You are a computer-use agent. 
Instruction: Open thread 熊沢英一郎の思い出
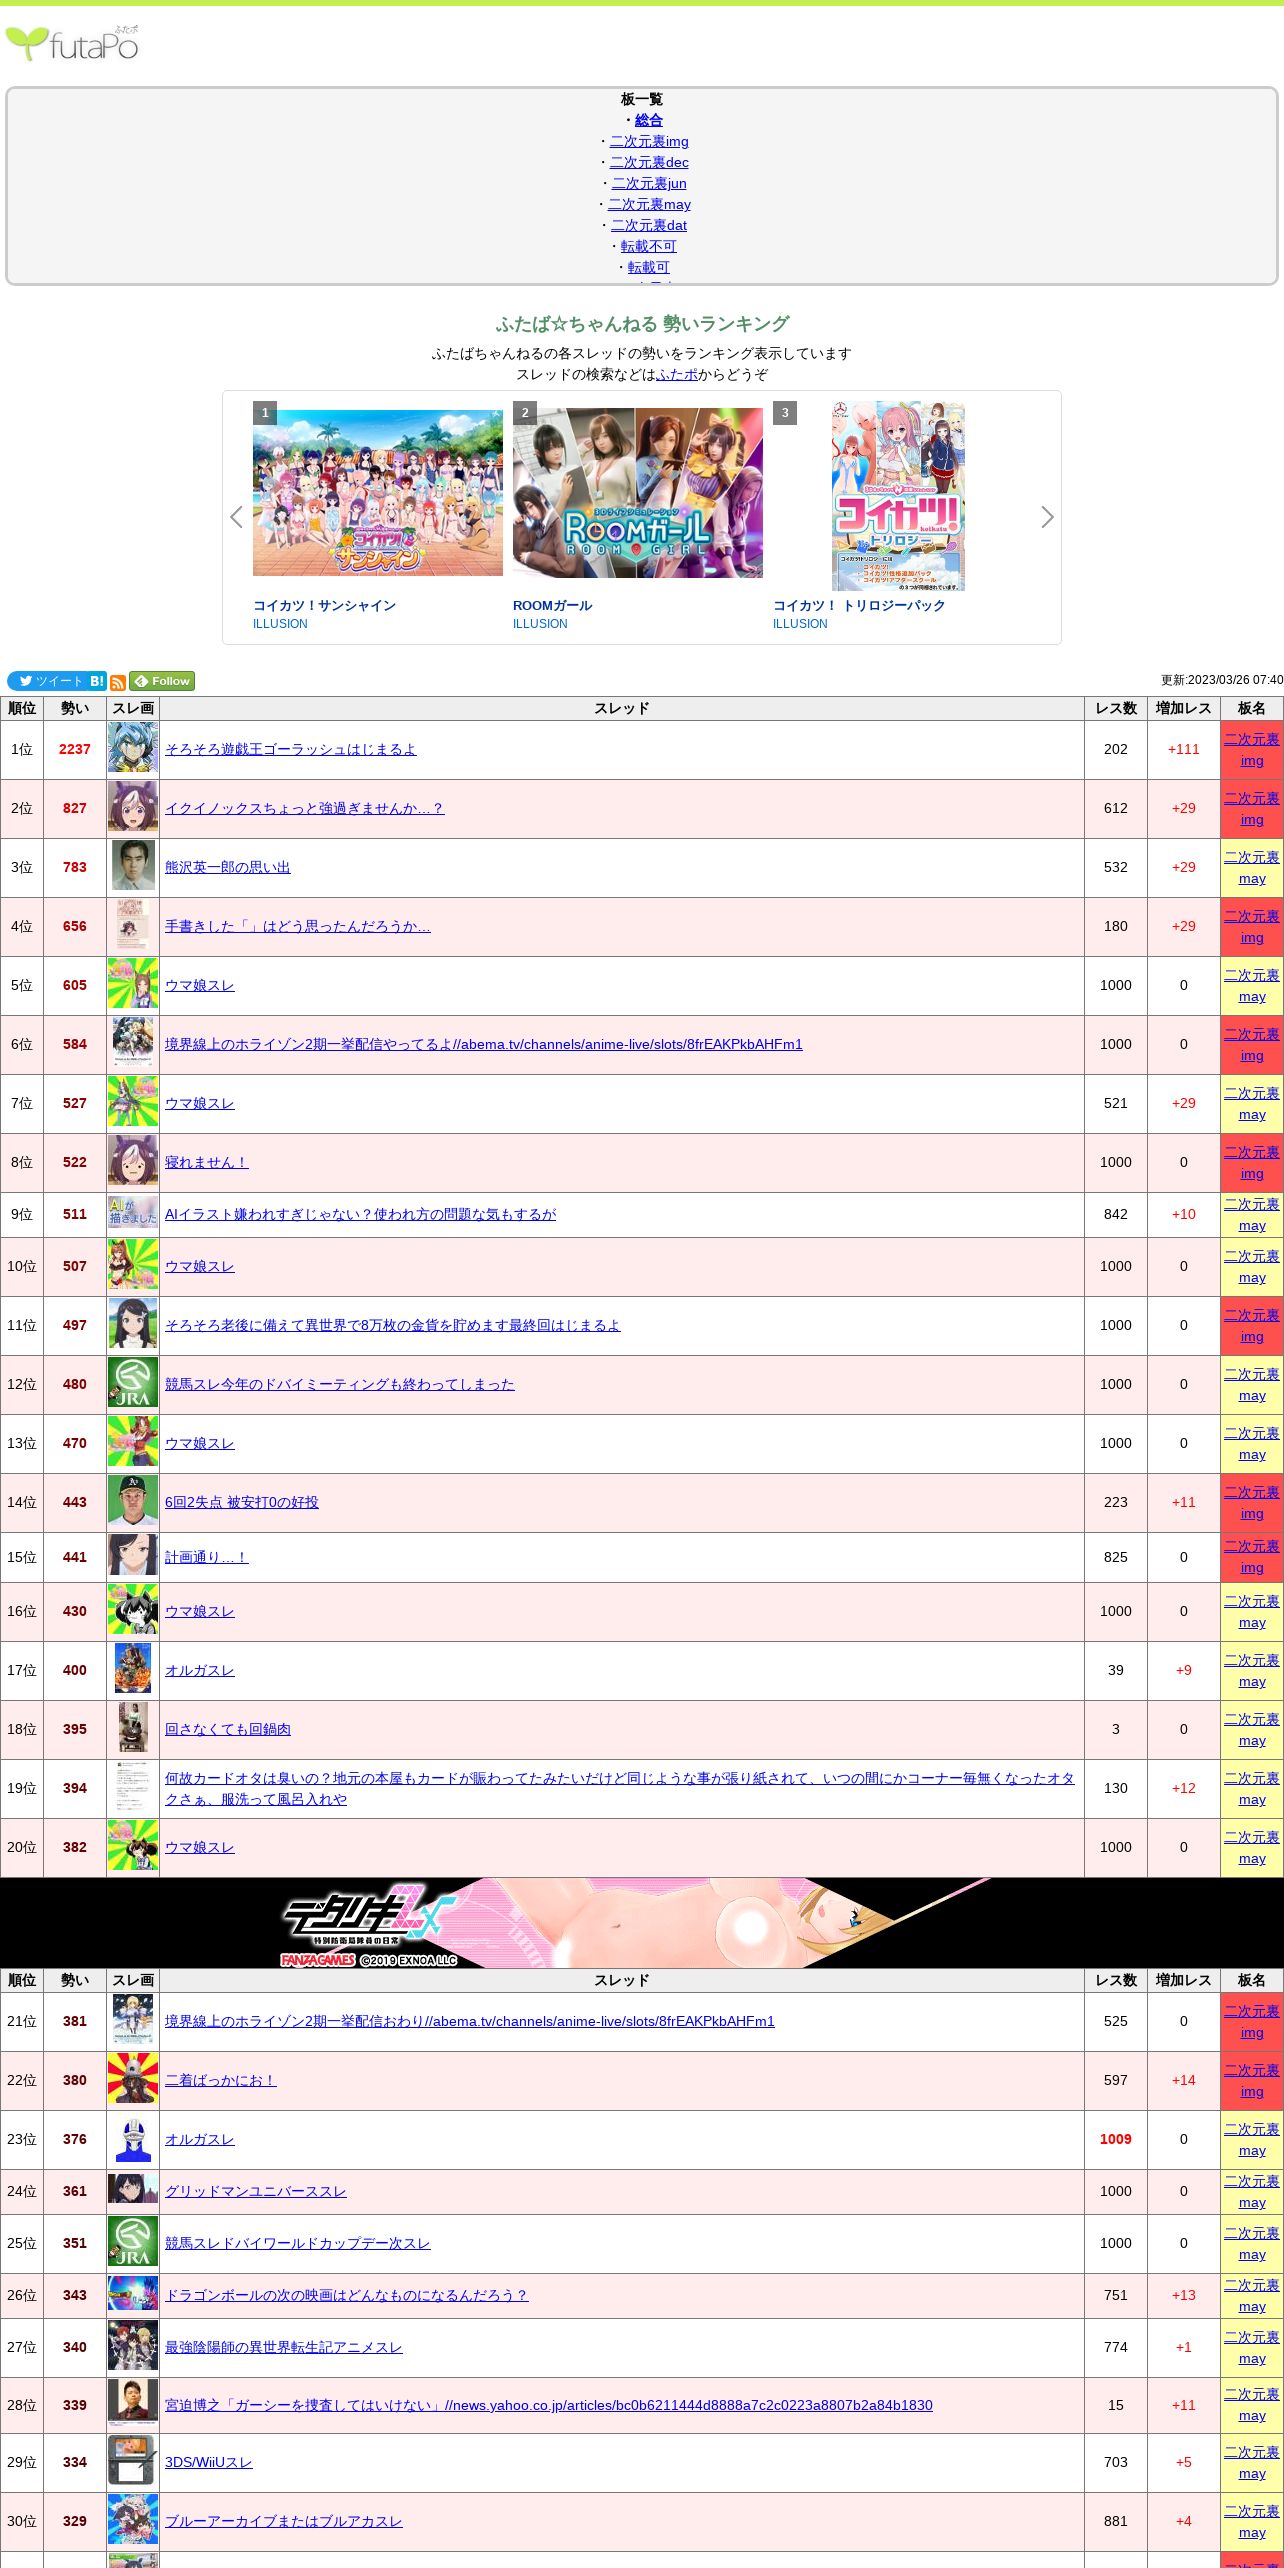click(x=228, y=867)
